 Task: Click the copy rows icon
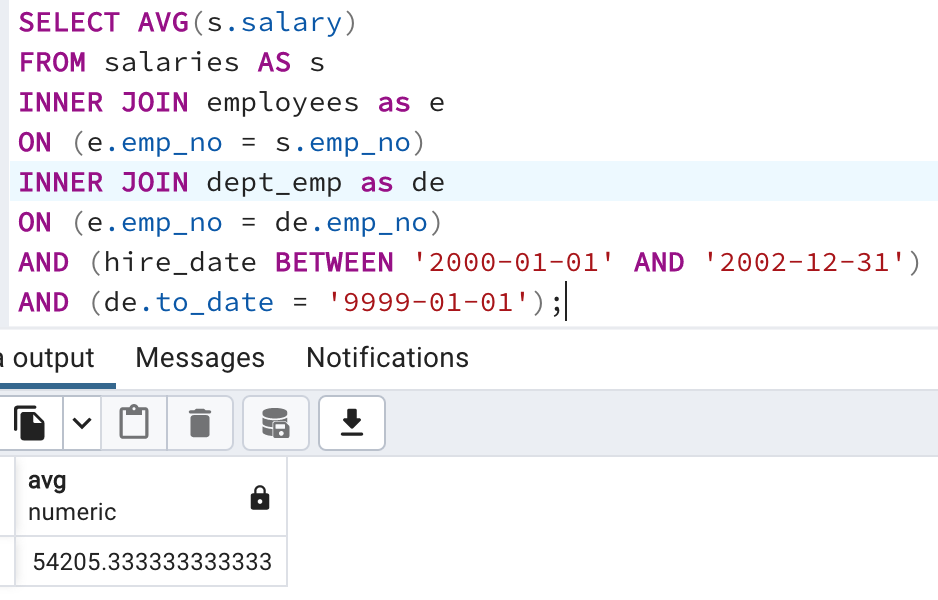click(x=29, y=422)
